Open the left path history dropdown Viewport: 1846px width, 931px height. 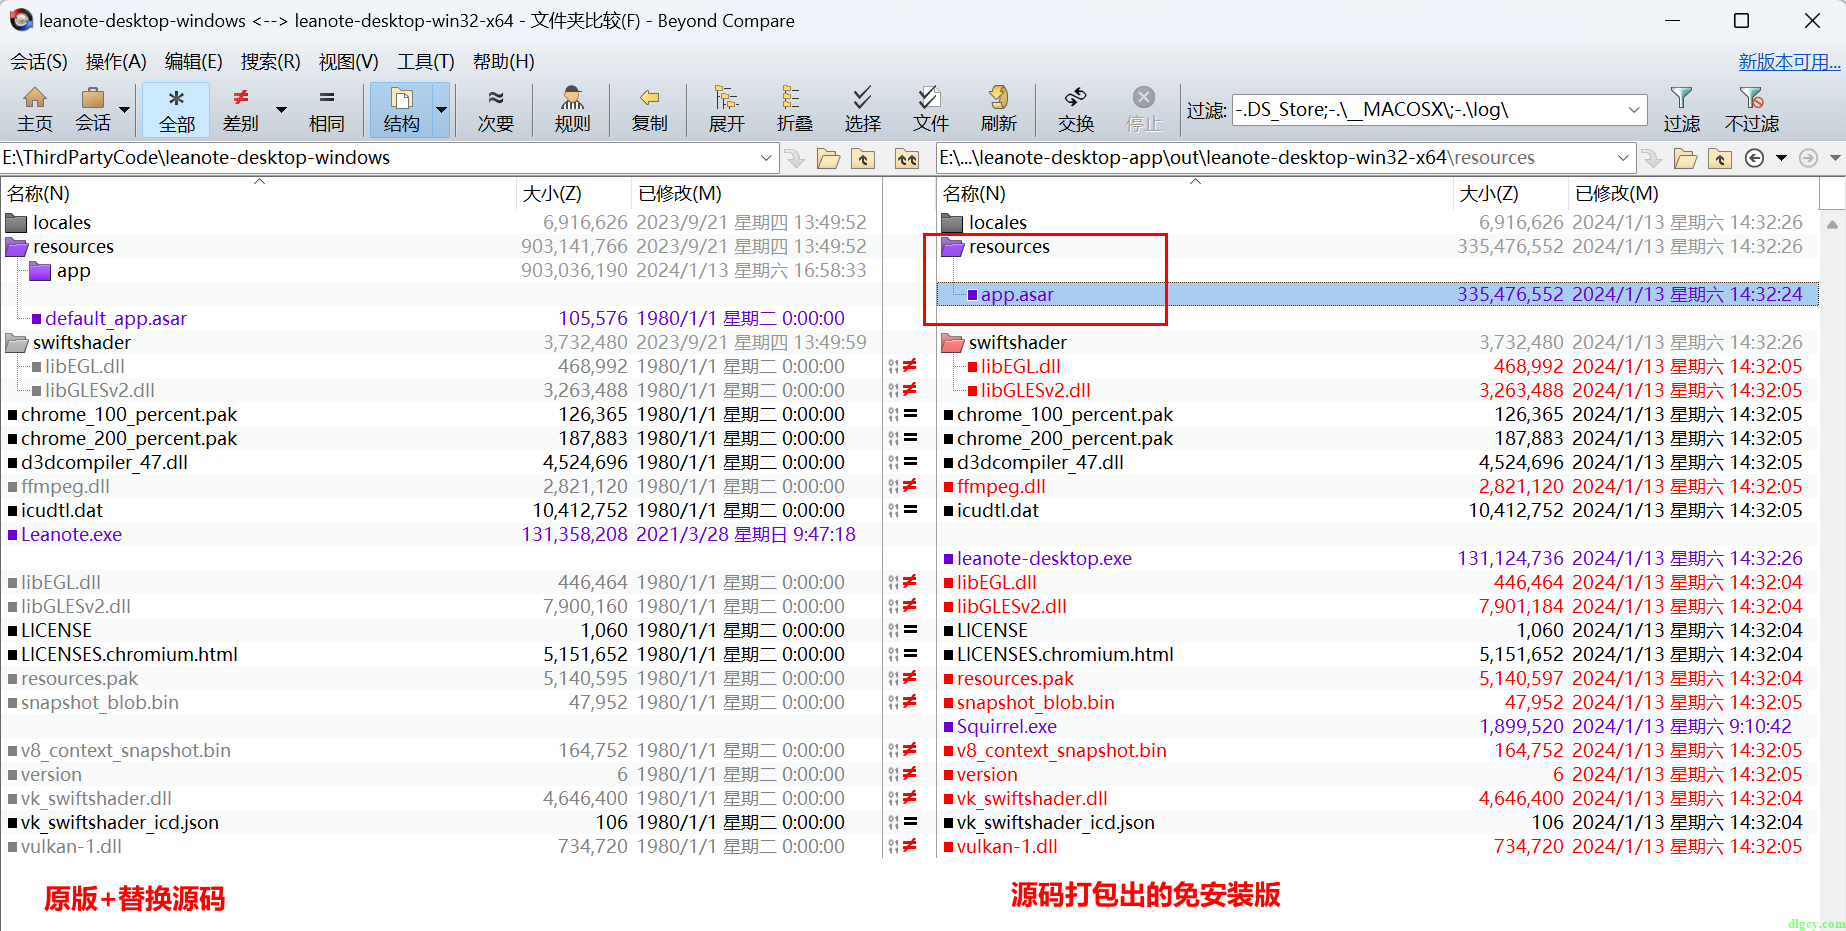point(766,158)
